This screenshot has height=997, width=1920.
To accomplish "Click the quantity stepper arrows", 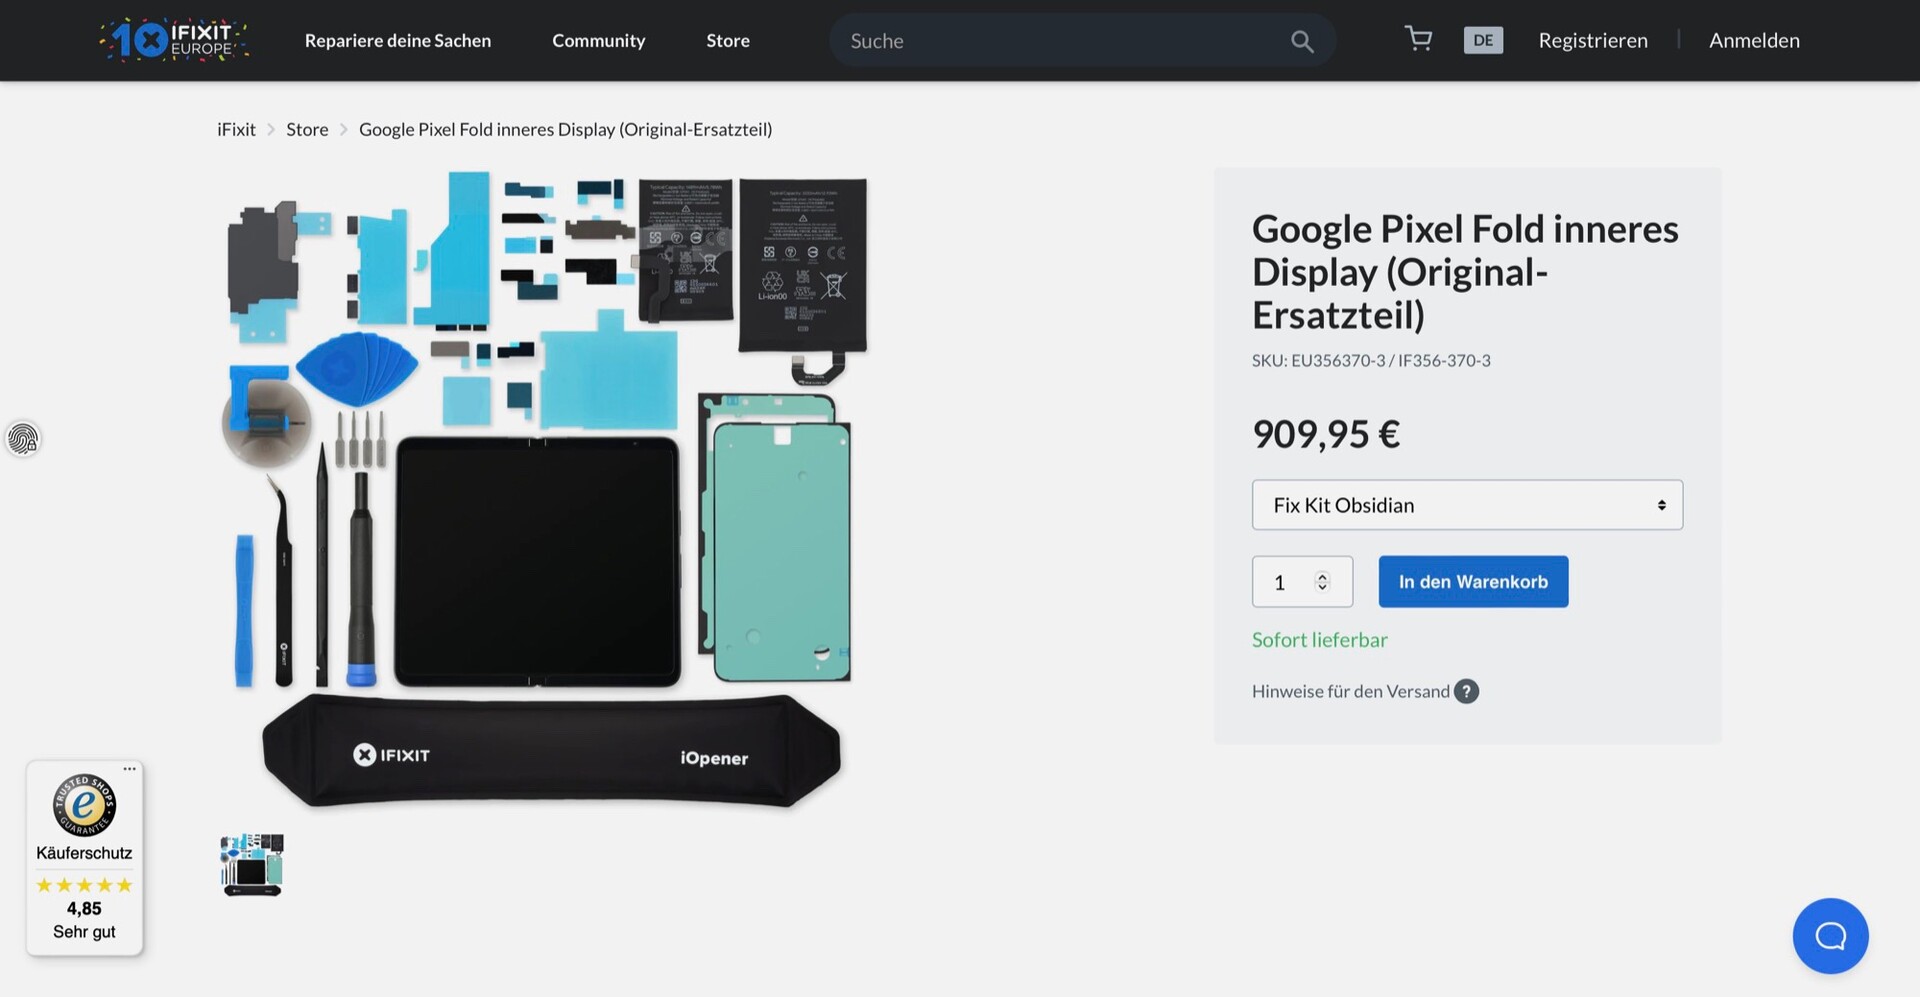I will pos(1322,581).
